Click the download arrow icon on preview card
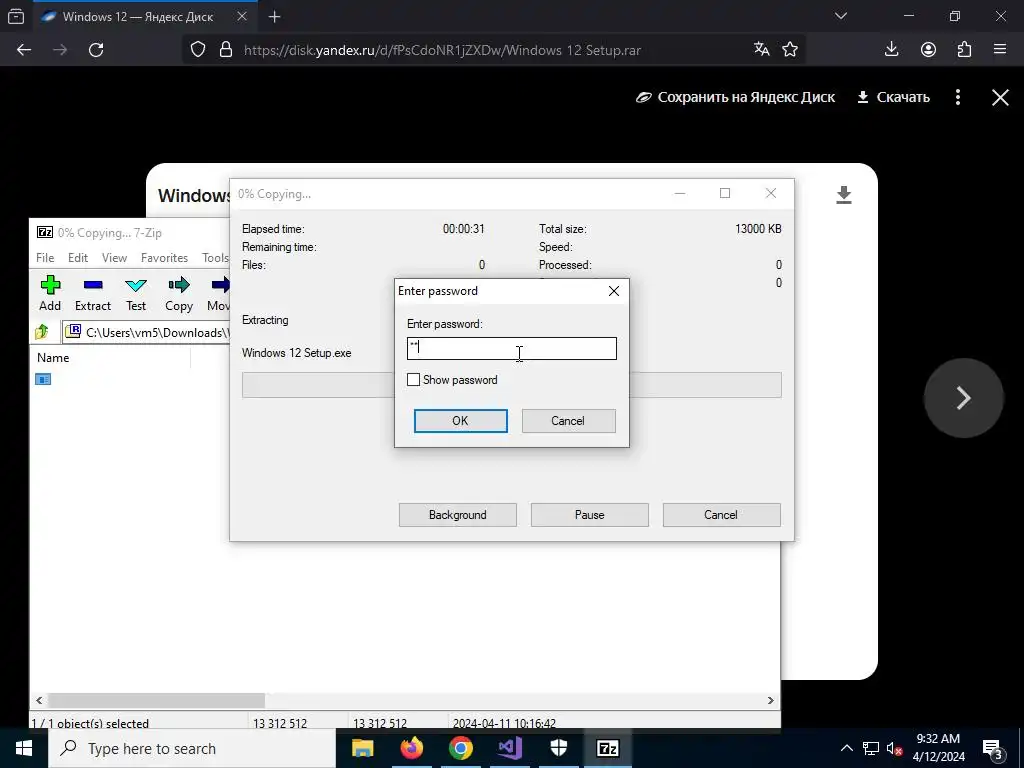1024x768 pixels. (x=844, y=195)
